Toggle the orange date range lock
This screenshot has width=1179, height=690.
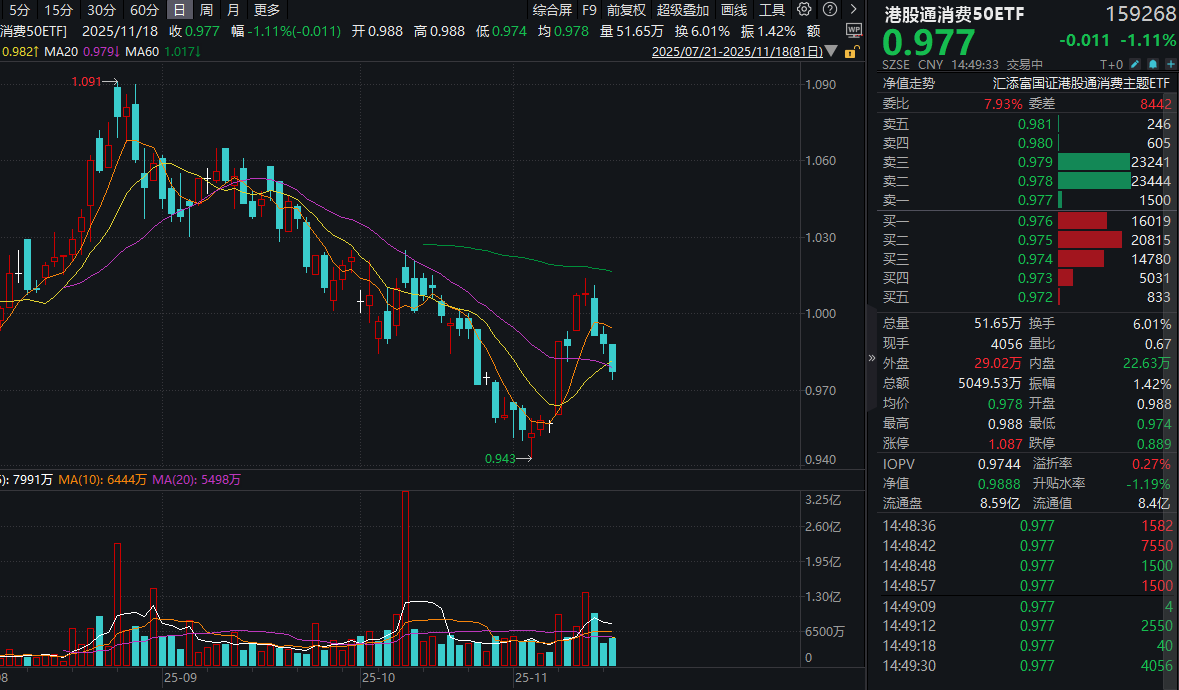click(x=851, y=52)
